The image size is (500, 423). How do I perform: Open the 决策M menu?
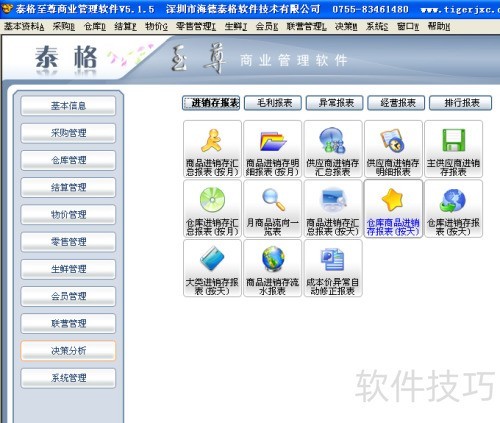click(346, 27)
